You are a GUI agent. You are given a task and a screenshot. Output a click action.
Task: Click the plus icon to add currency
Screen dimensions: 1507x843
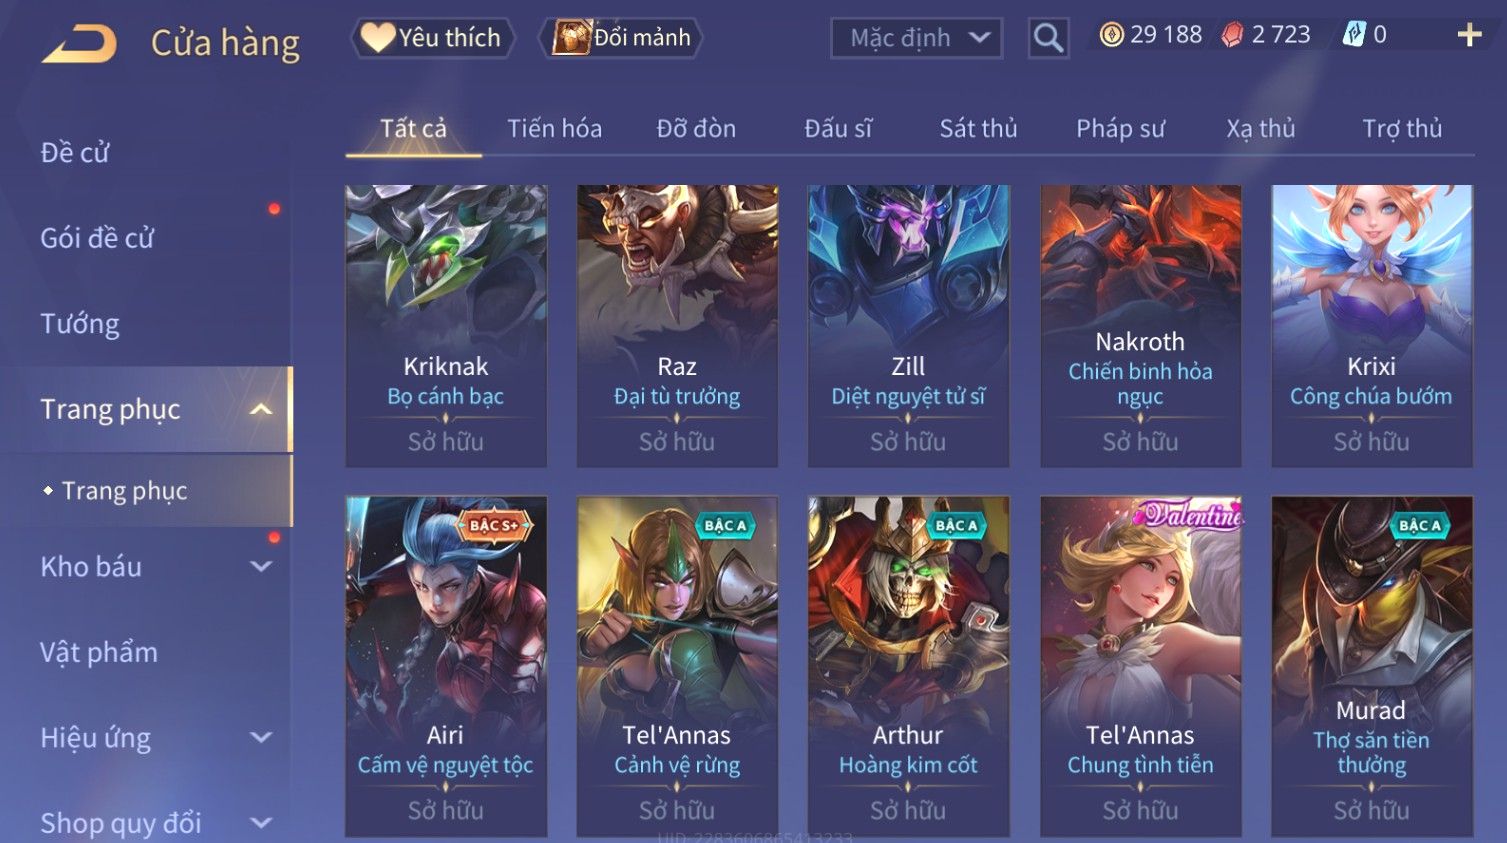1469,35
